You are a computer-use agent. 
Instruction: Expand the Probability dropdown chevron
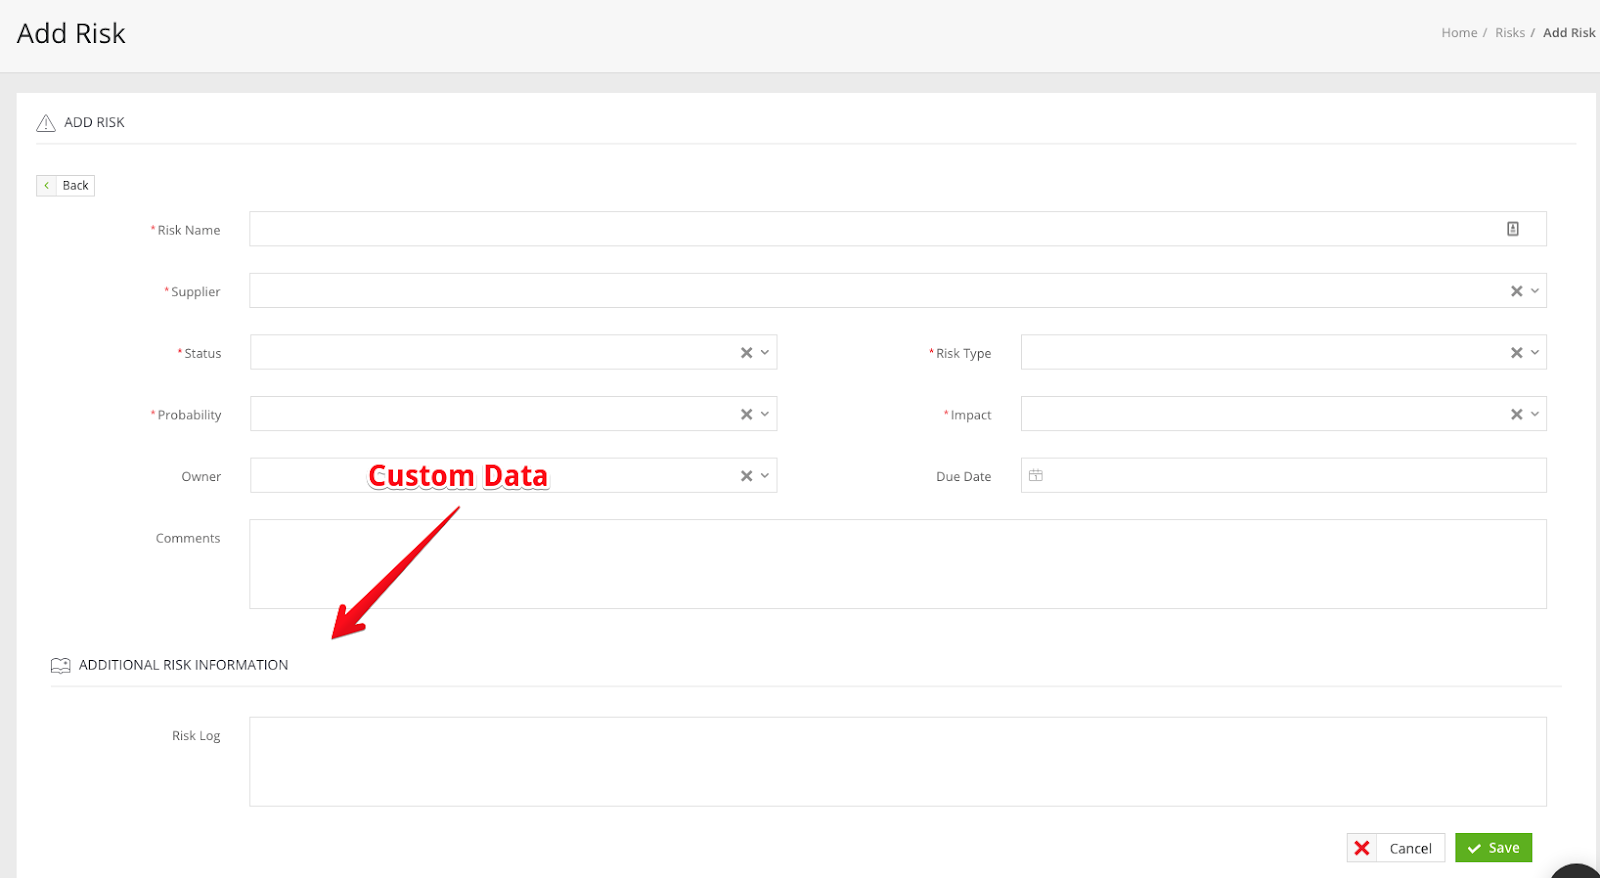[765, 414]
